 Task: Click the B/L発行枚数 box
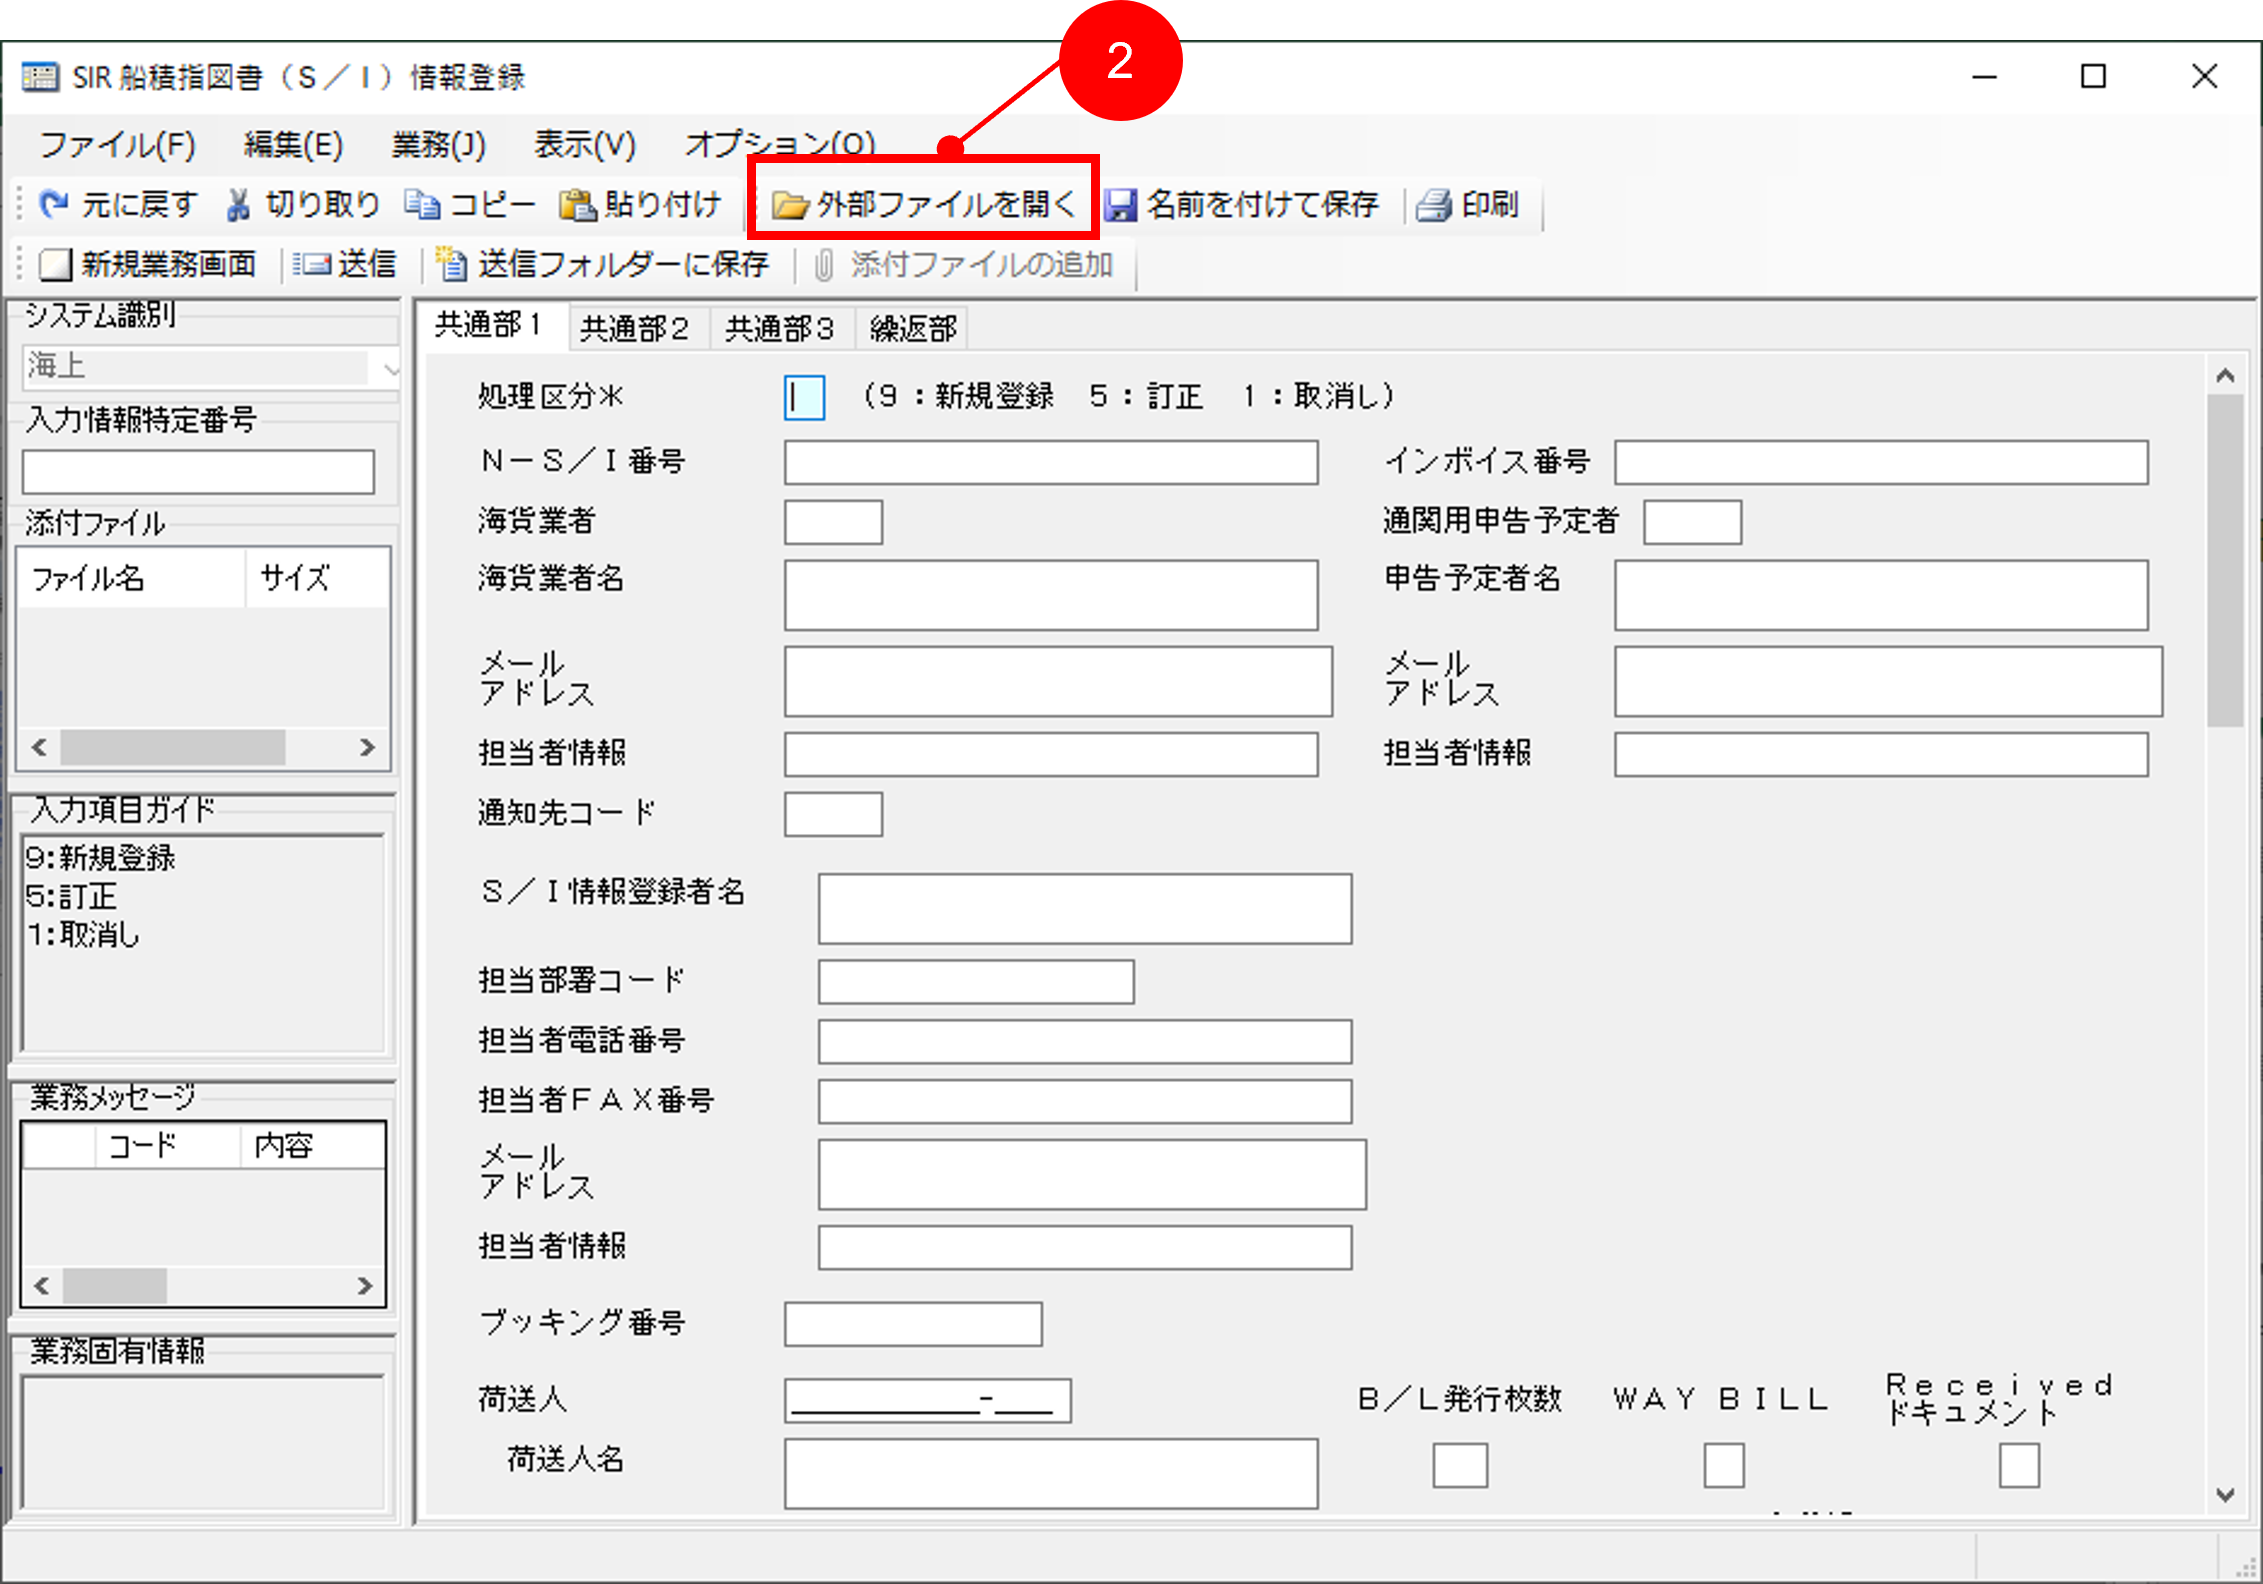(x=1459, y=1465)
